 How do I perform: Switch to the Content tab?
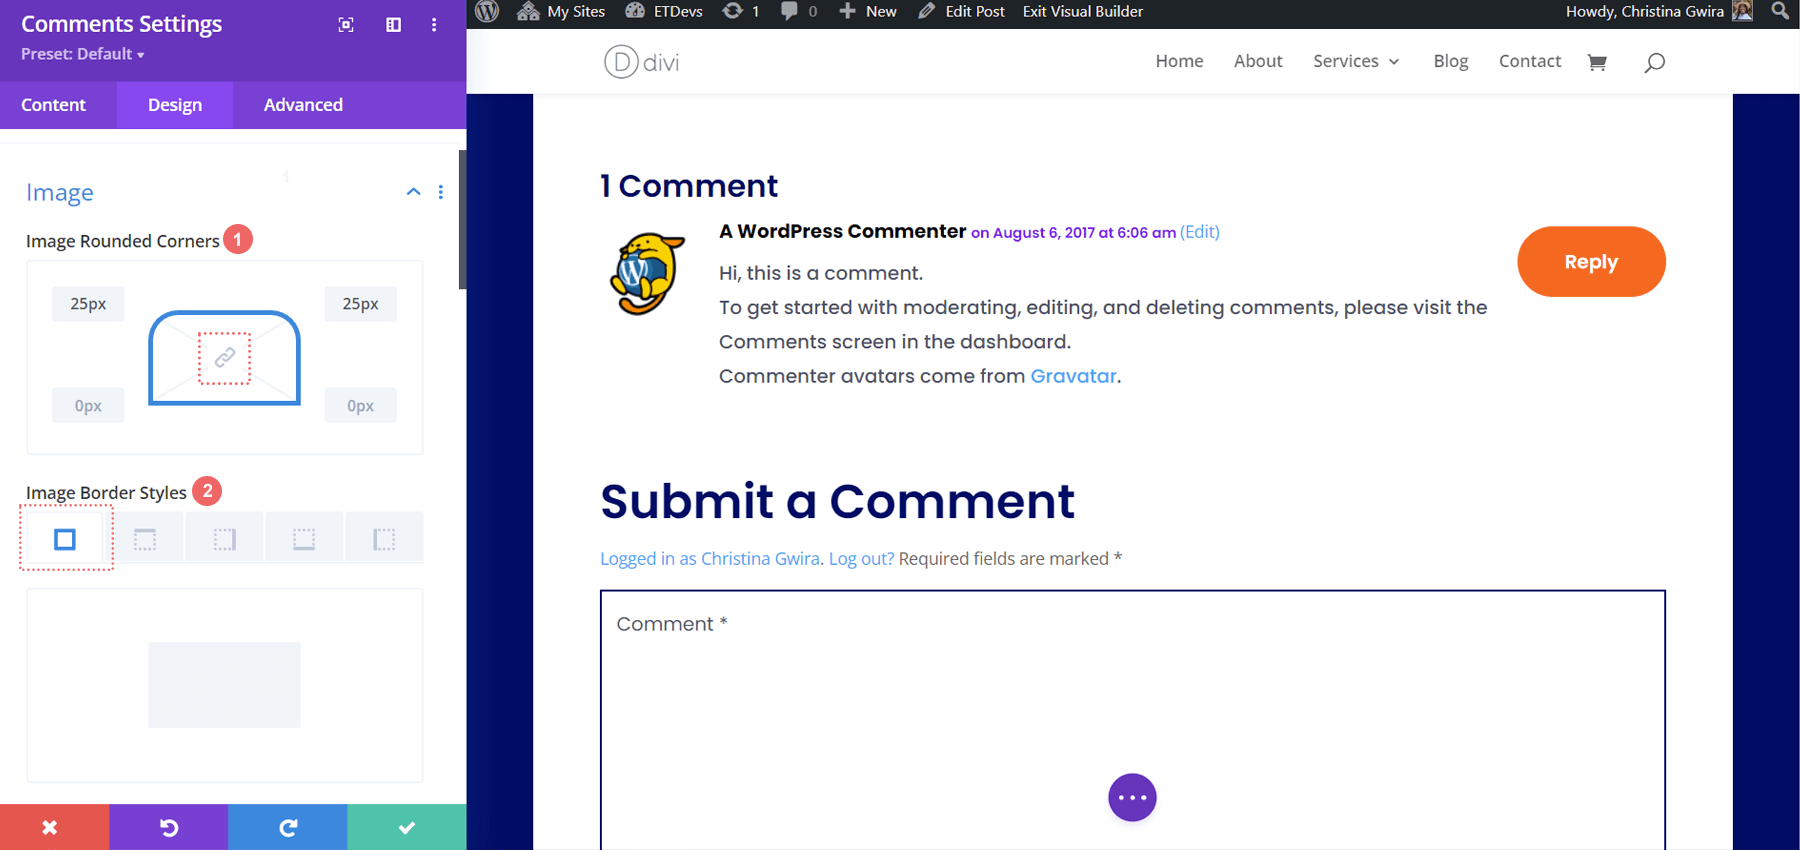click(54, 105)
